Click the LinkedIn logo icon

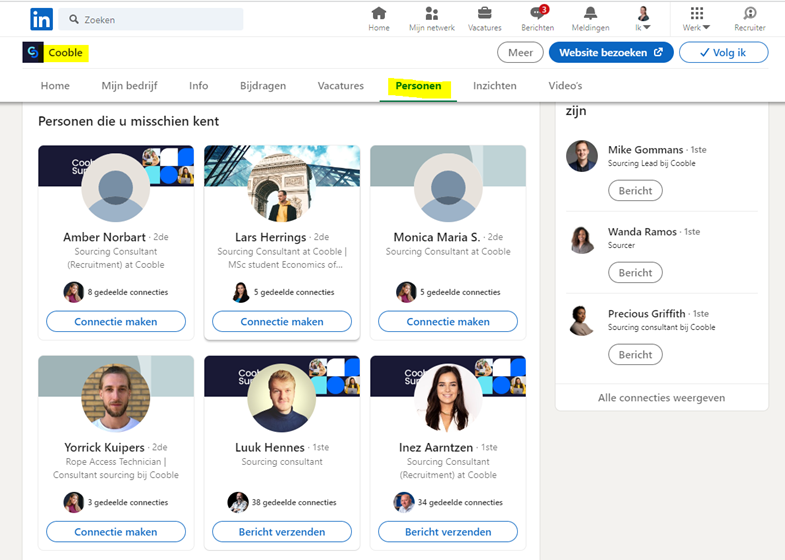[41, 19]
